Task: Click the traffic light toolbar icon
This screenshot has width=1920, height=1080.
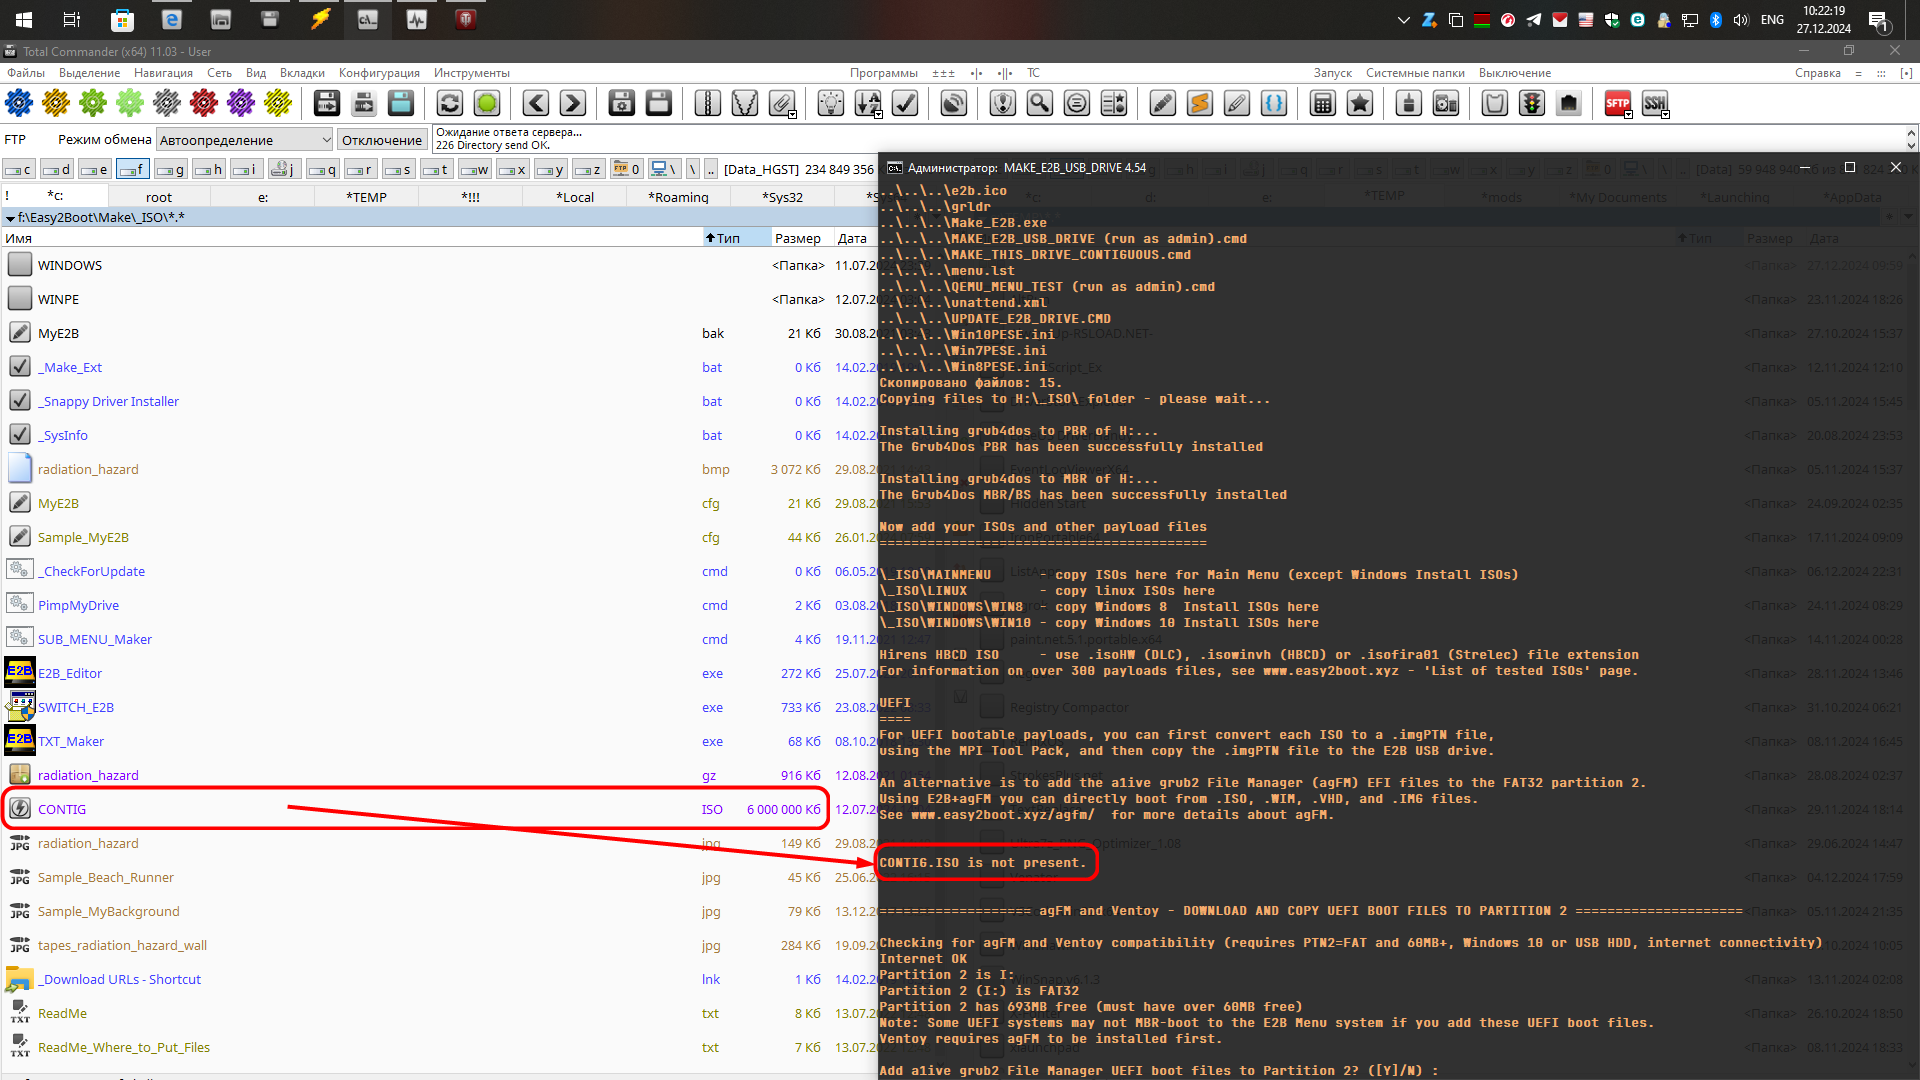Action: [1532, 103]
